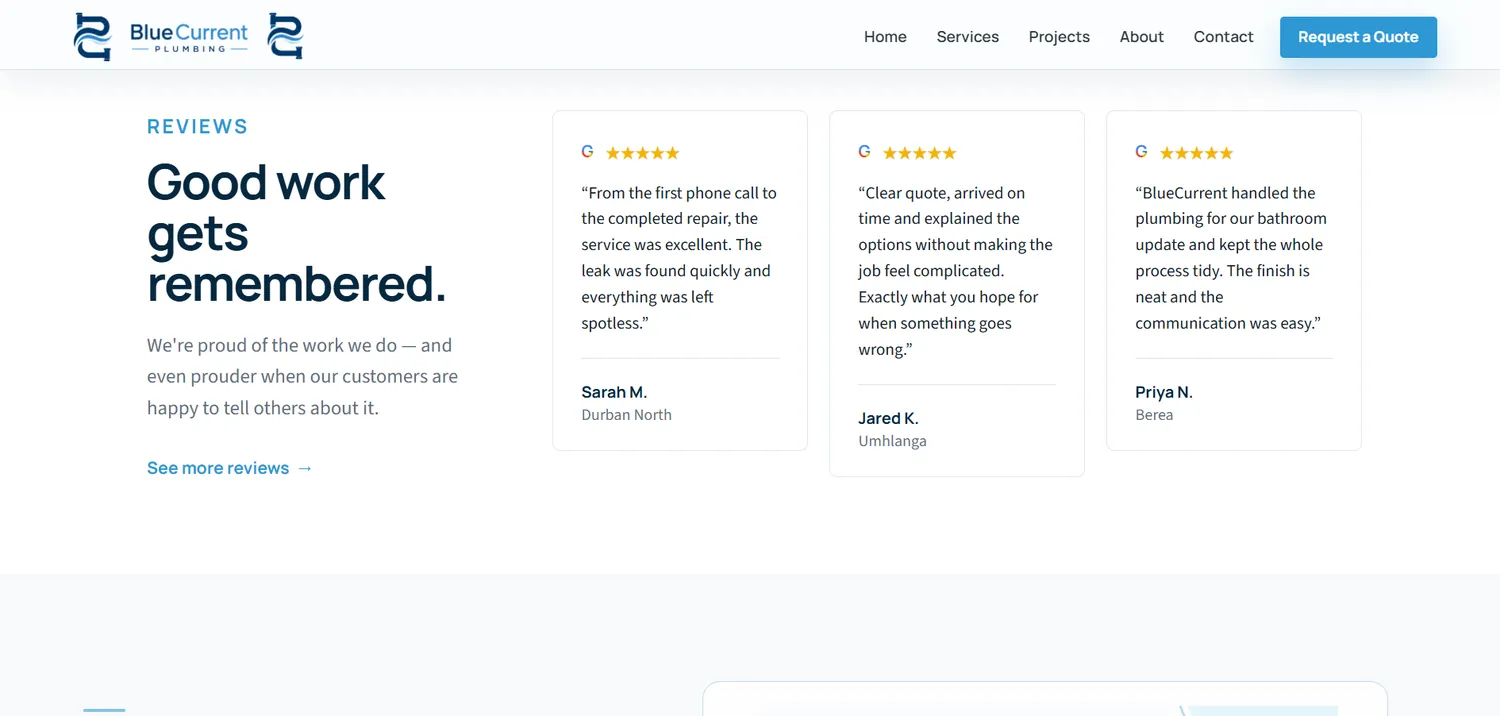Screen dimensions: 1500x716
Task: Click the right BlueCurrent logo icon
Action: tap(285, 36)
